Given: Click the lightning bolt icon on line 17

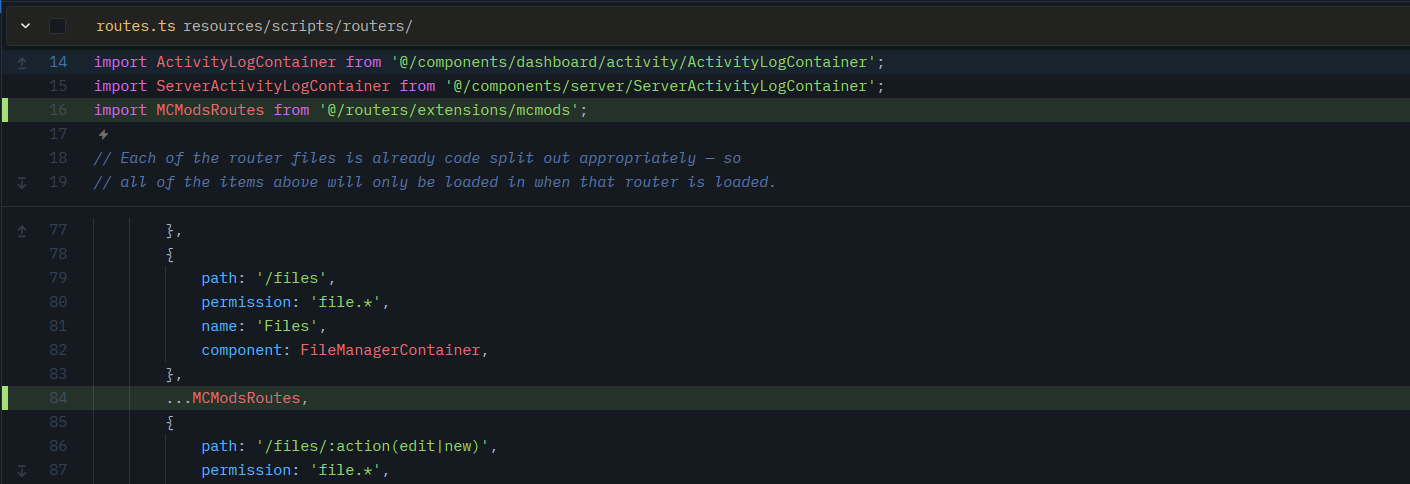Looking at the screenshot, I should point(102,134).
